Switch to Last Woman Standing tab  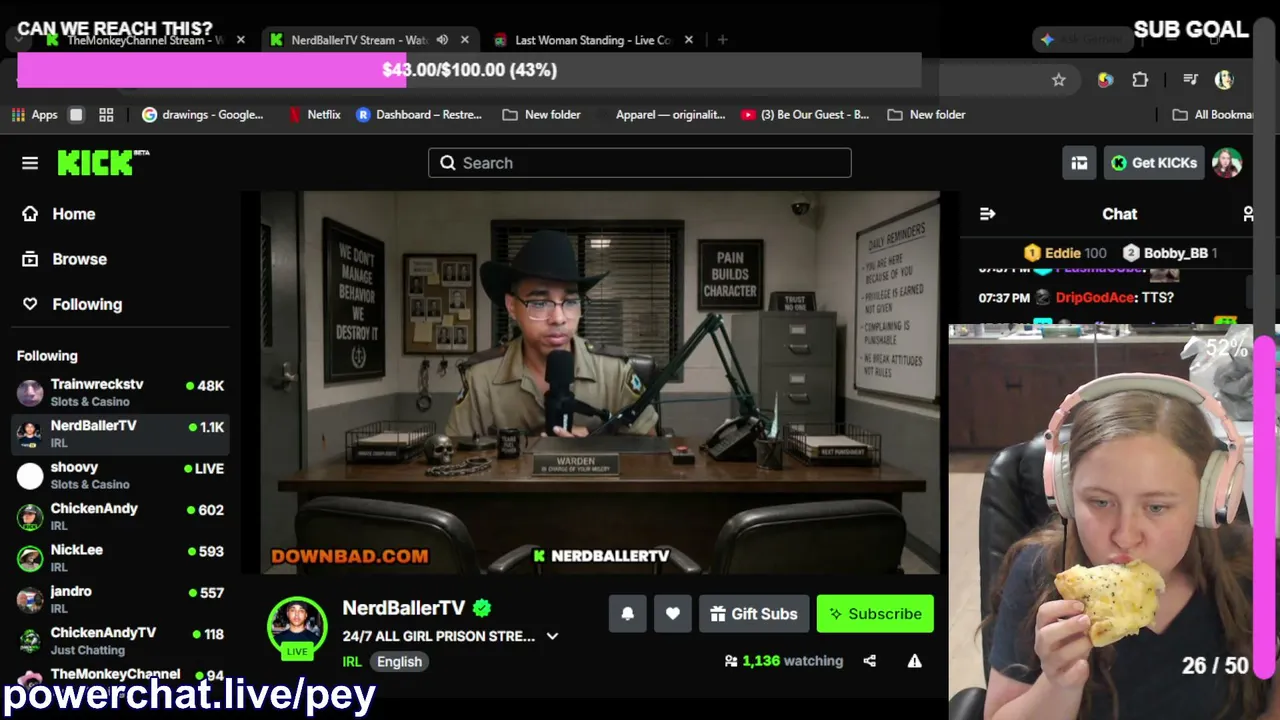click(592, 40)
